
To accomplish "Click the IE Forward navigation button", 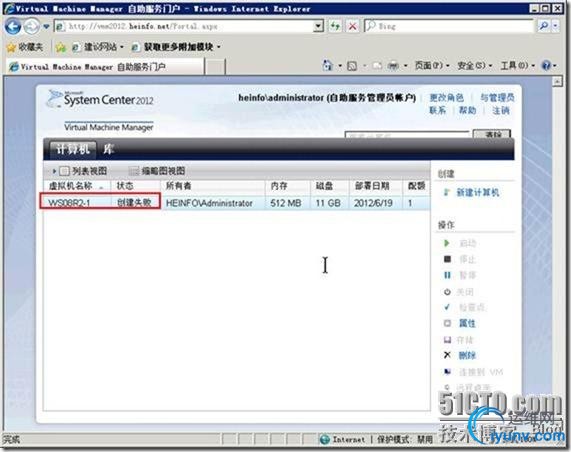I will [x=32, y=27].
